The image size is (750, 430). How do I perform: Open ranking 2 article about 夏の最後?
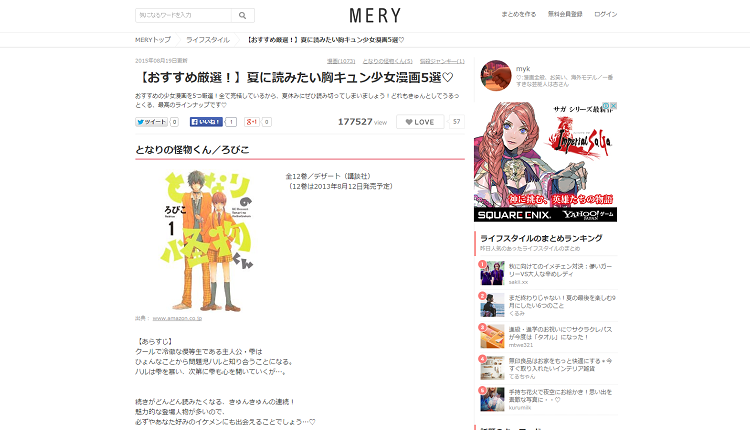tap(562, 301)
